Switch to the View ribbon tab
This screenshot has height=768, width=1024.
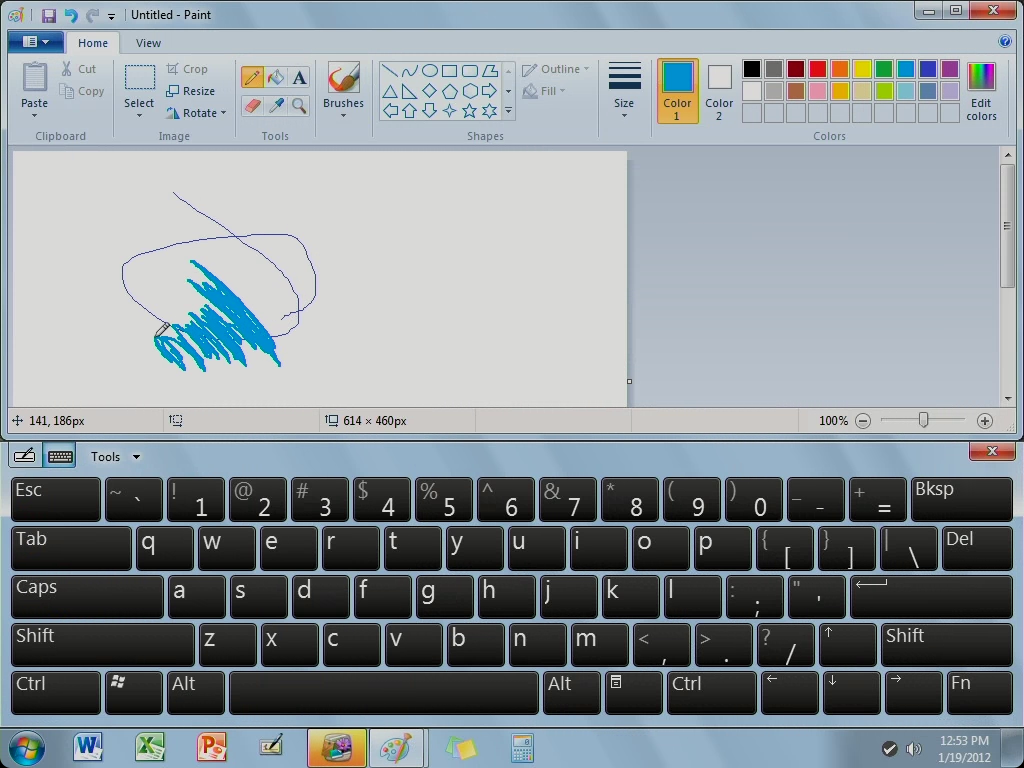point(148,43)
